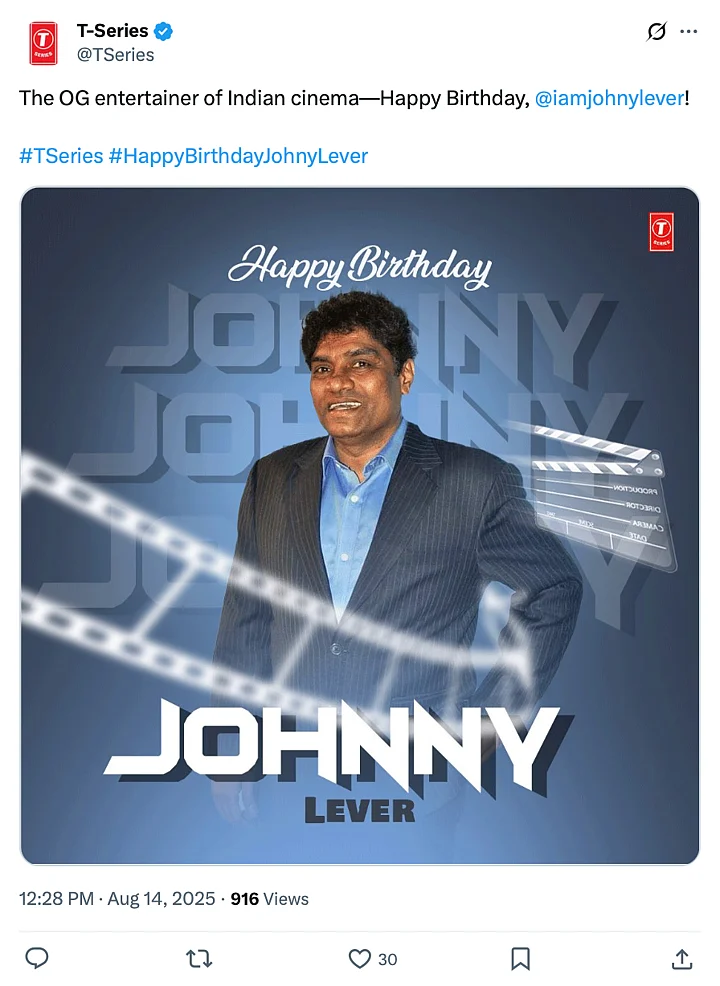Share the post via upload icon
Viewport: 720px width, 986px height.
pyautogui.click(x=682, y=958)
